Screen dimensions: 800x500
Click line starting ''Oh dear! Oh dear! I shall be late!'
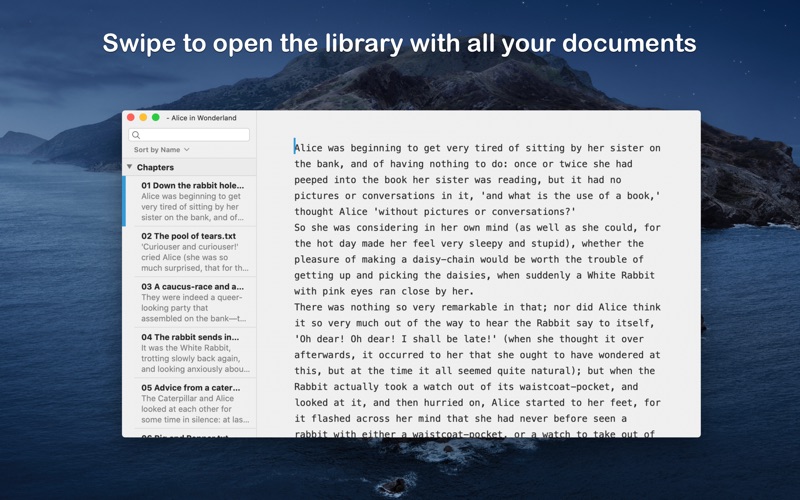(469, 339)
